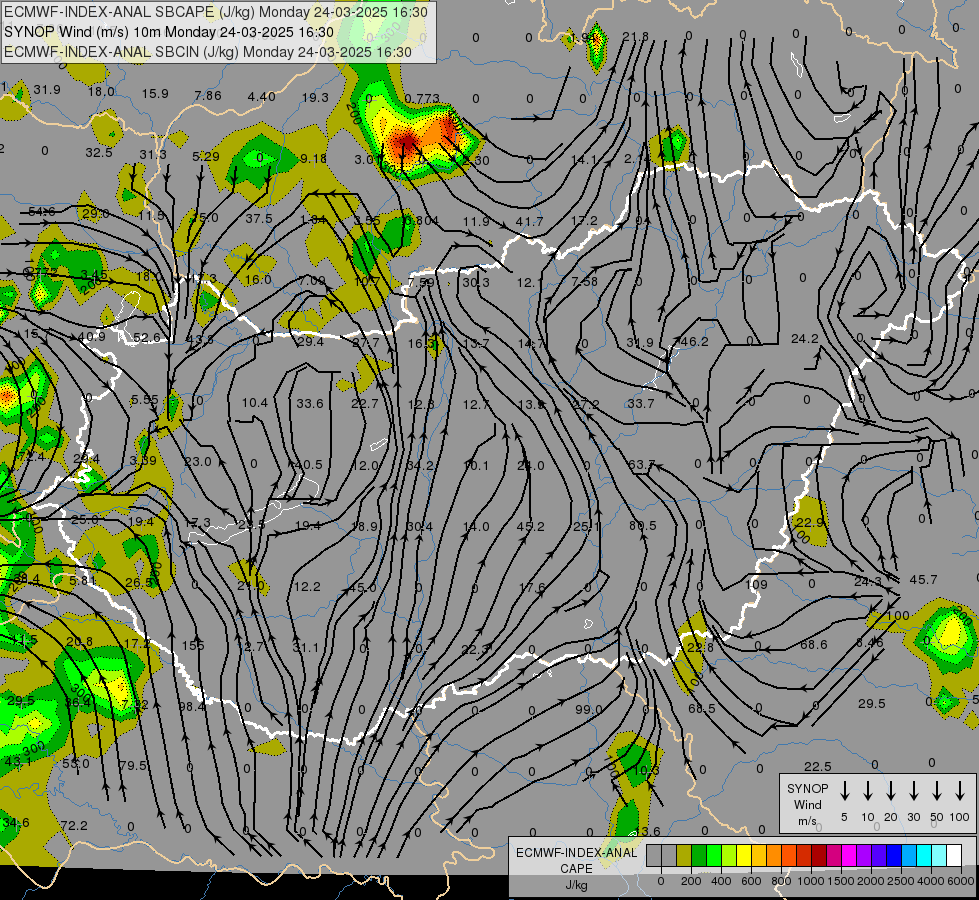This screenshot has height=900, width=979.
Task: Pick the dark red swatch above 1000
Action: [x=819, y=855]
